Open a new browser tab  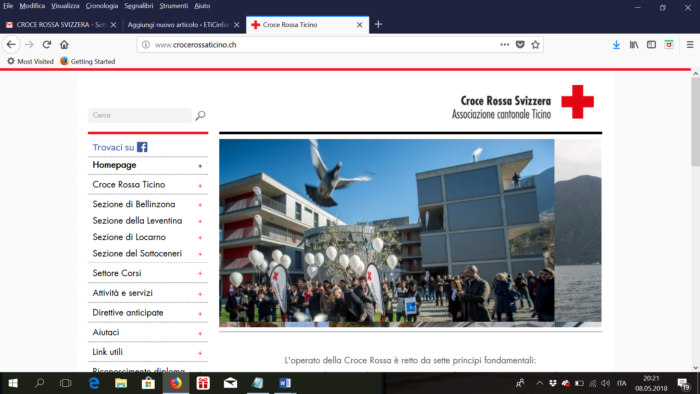pos(378,25)
